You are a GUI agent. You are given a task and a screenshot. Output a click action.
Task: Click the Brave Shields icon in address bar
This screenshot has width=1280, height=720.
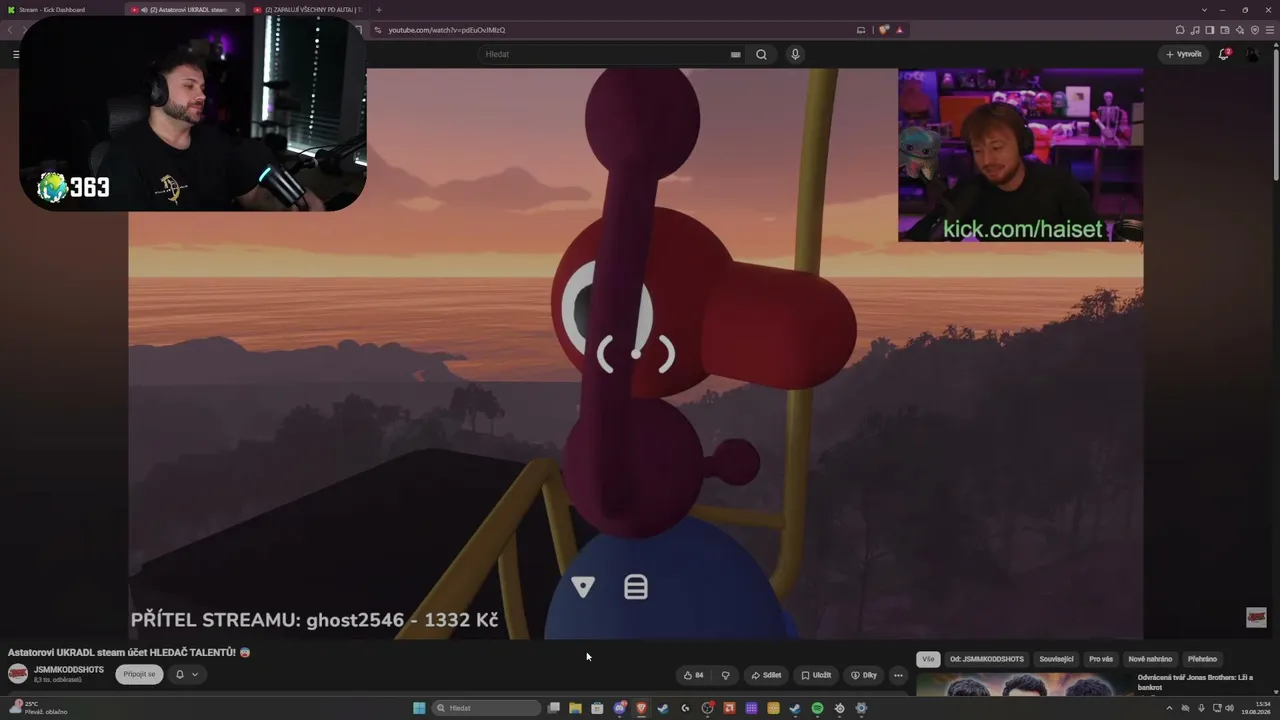pos(884,30)
